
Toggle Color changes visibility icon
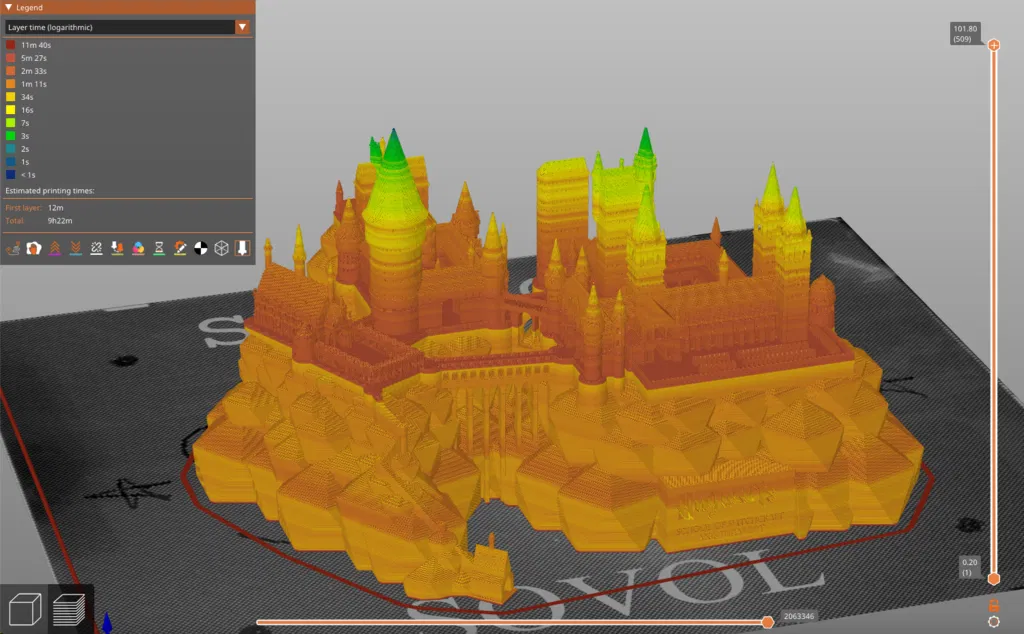click(x=138, y=248)
